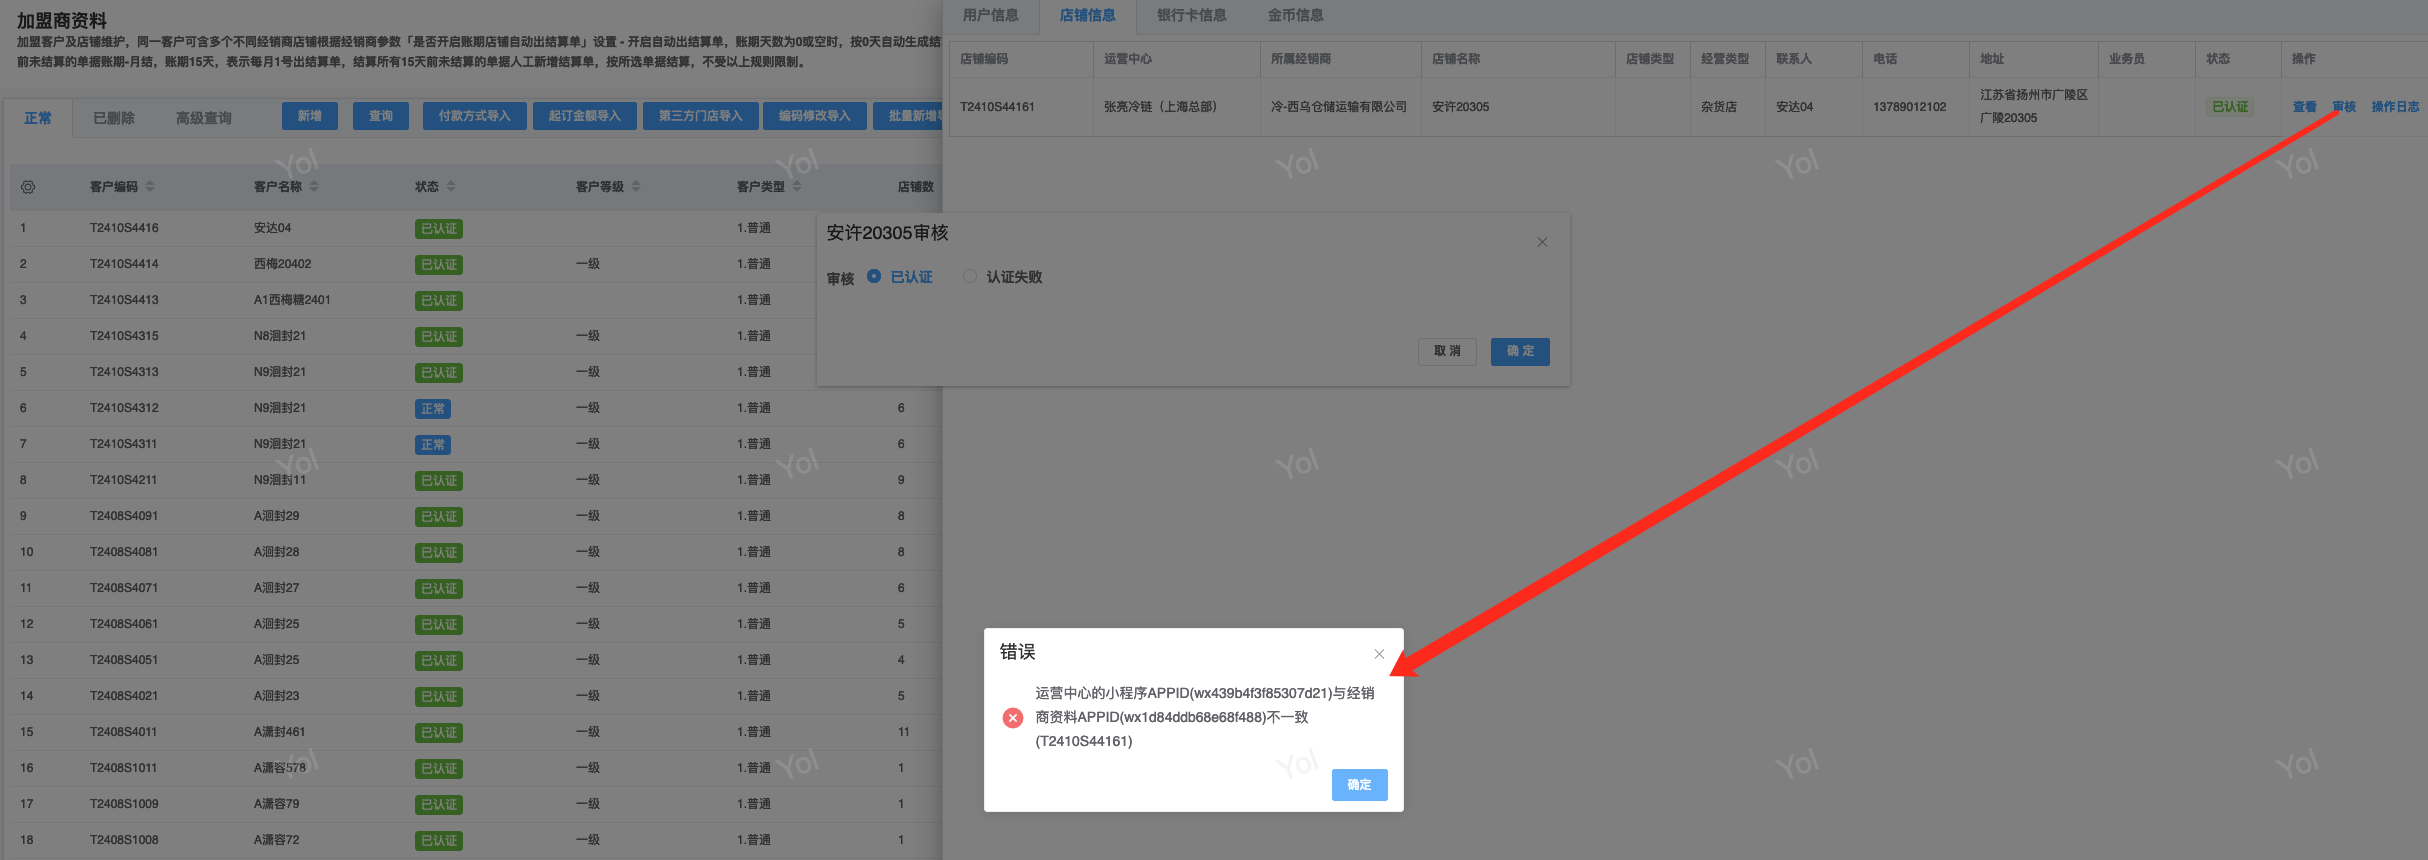This screenshot has height=860, width=2428.
Task: Open table column settings gear icon
Action: tap(28, 187)
